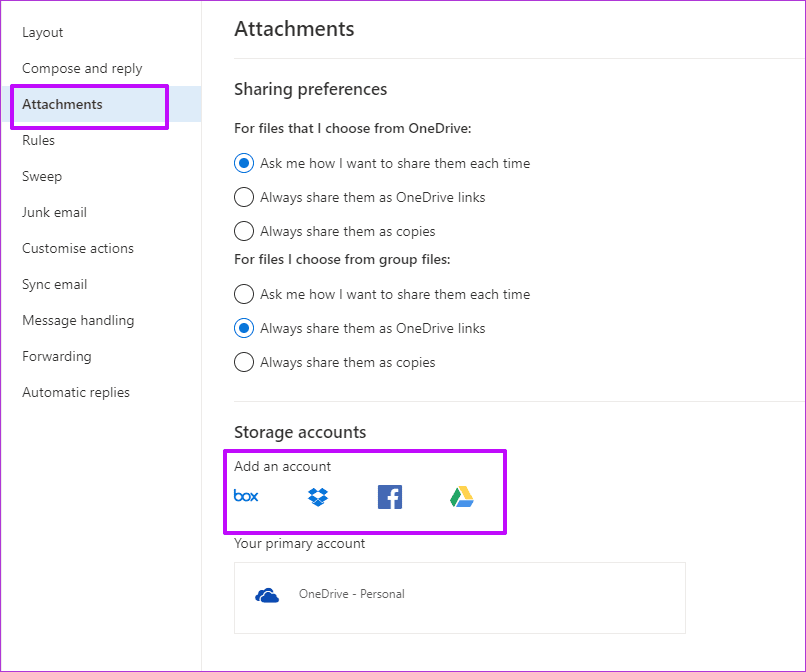806x672 pixels.
Task: Add a Dropbox storage account
Action: pyautogui.click(x=318, y=497)
